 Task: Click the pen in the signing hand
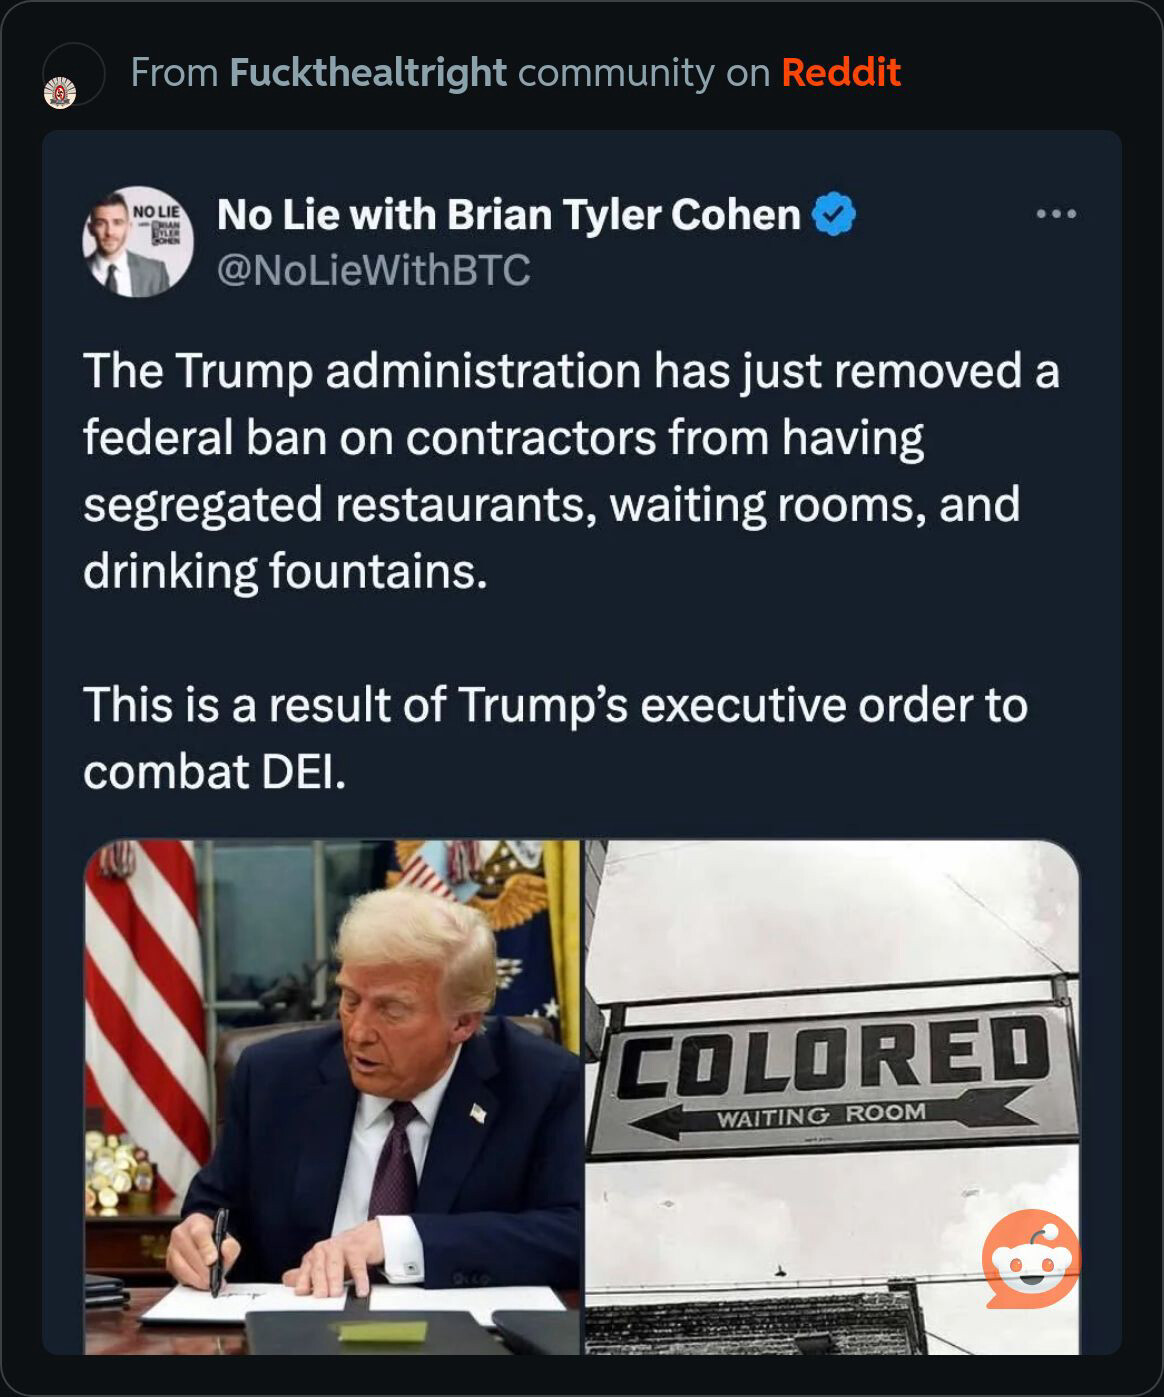pyautogui.click(x=217, y=1250)
